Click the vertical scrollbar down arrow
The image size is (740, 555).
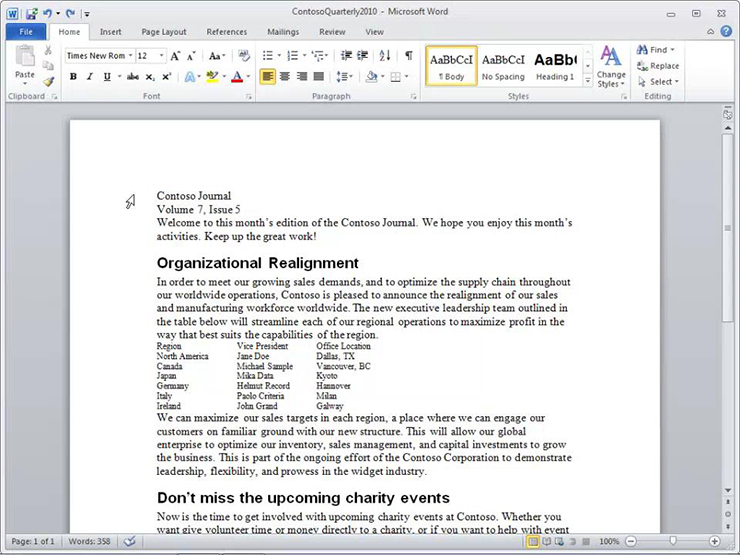[x=728, y=490]
